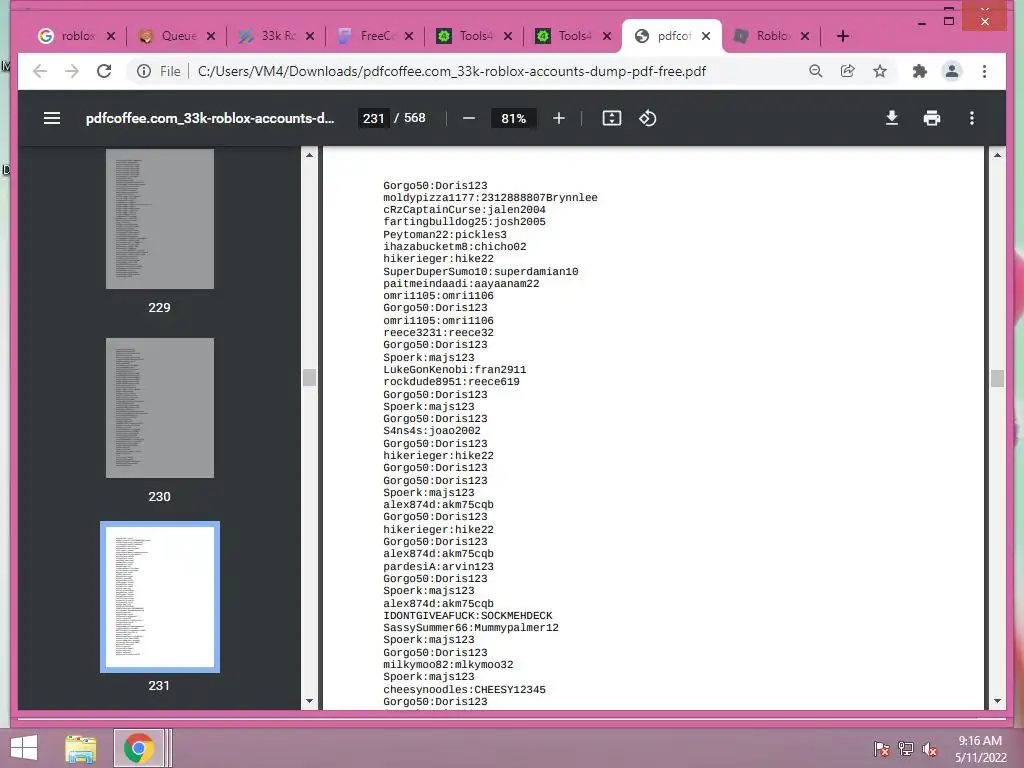Click text line 'pardesiA:arvin123'
This screenshot has height=768, width=1024.
(438, 567)
